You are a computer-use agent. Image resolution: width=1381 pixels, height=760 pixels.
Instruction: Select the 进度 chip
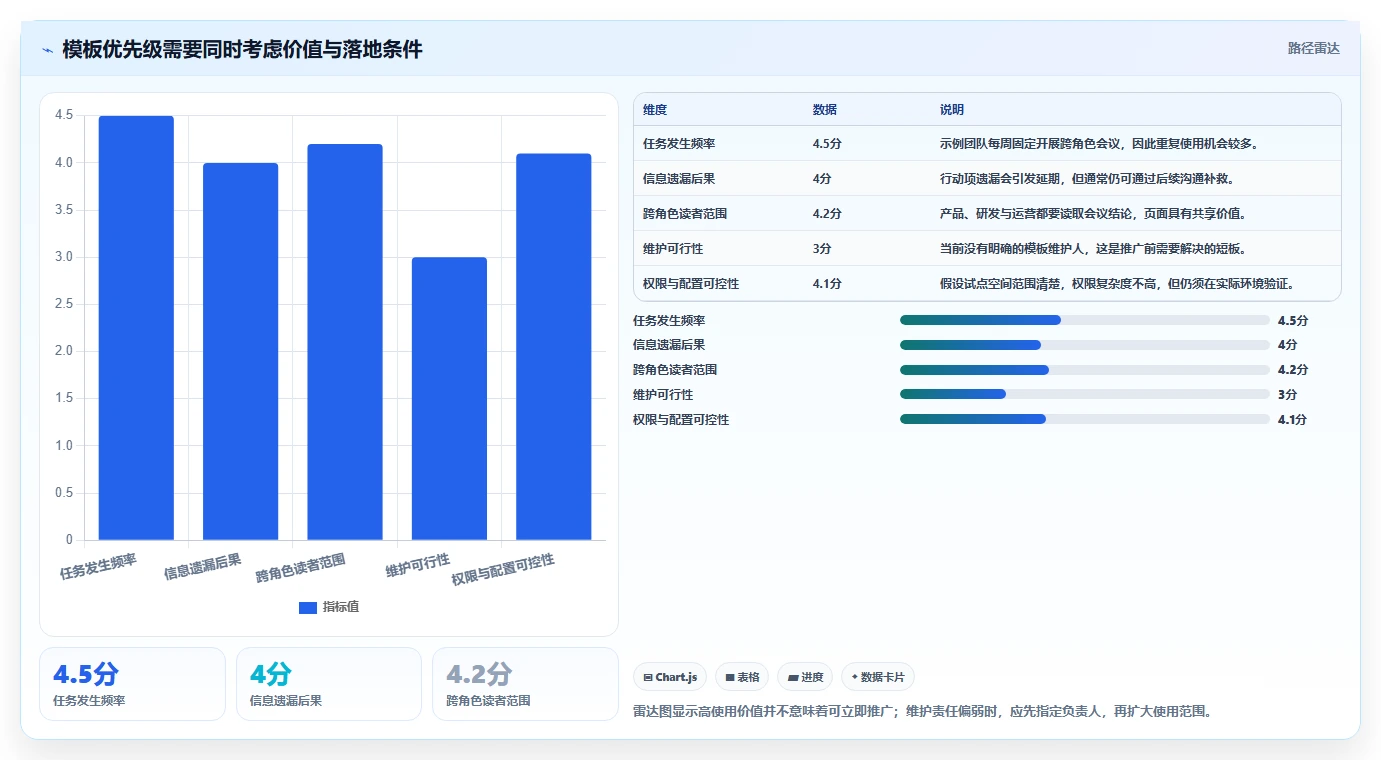coord(805,677)
